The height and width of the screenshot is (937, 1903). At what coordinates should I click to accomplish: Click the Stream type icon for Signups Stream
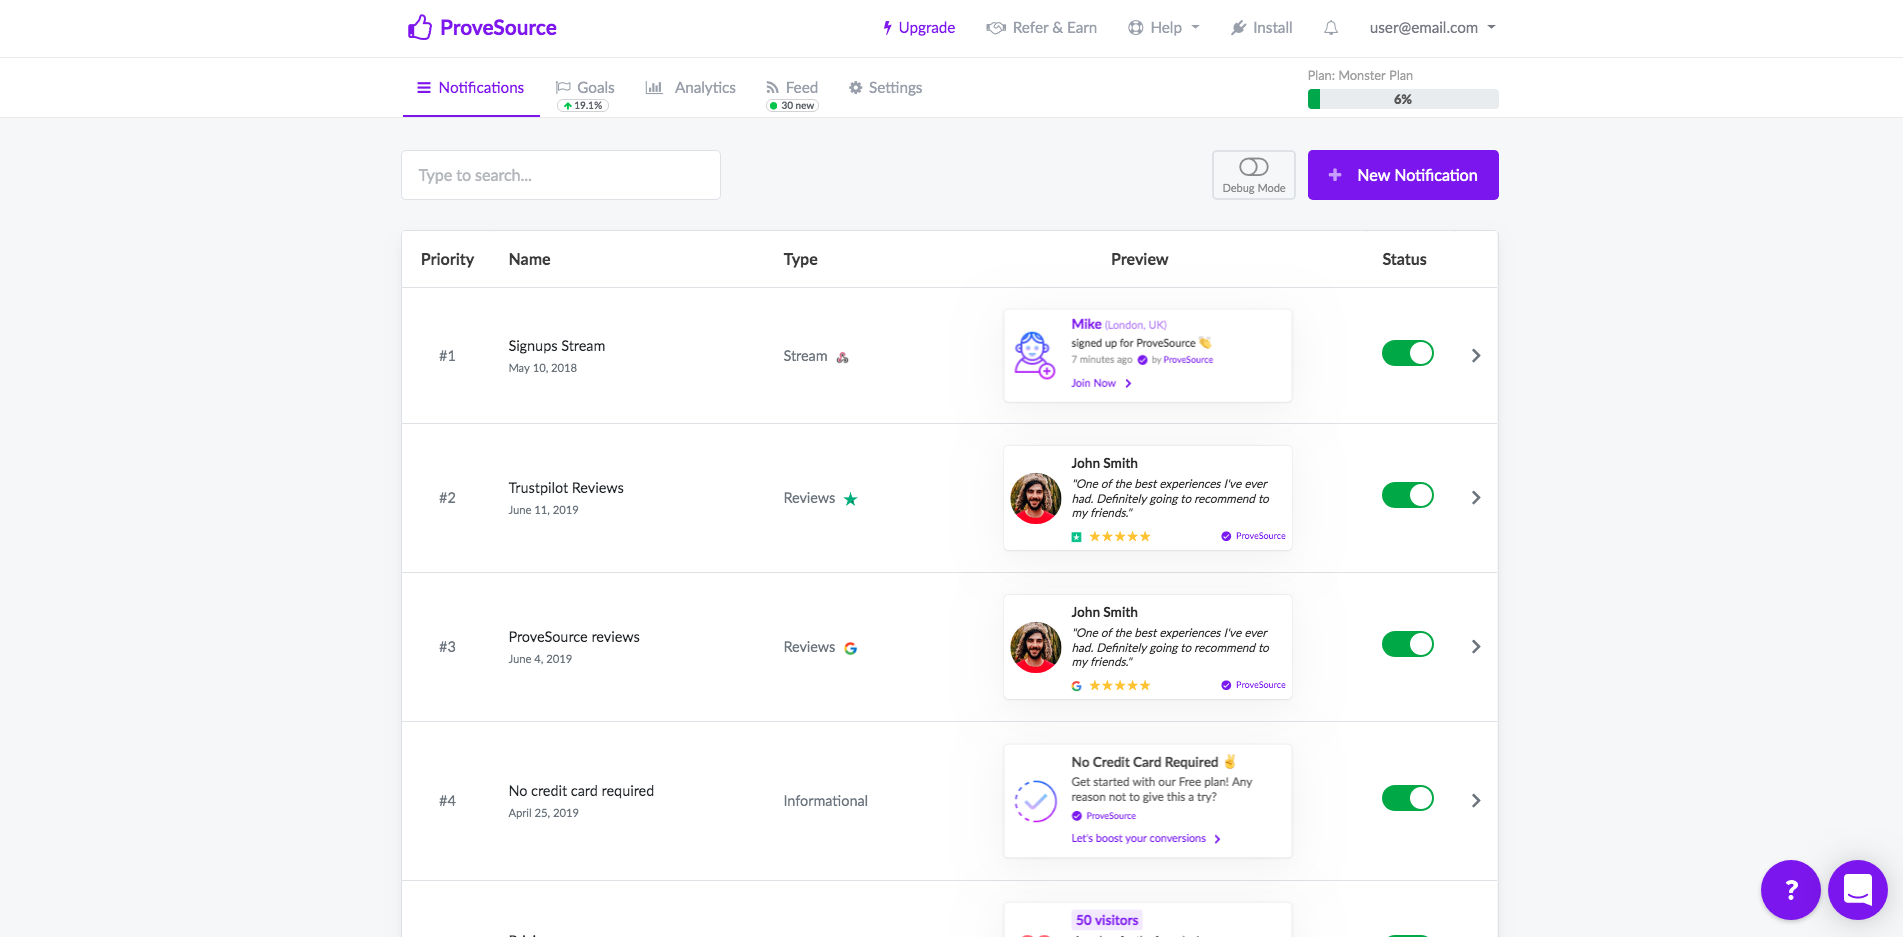(x=843, y=357)
